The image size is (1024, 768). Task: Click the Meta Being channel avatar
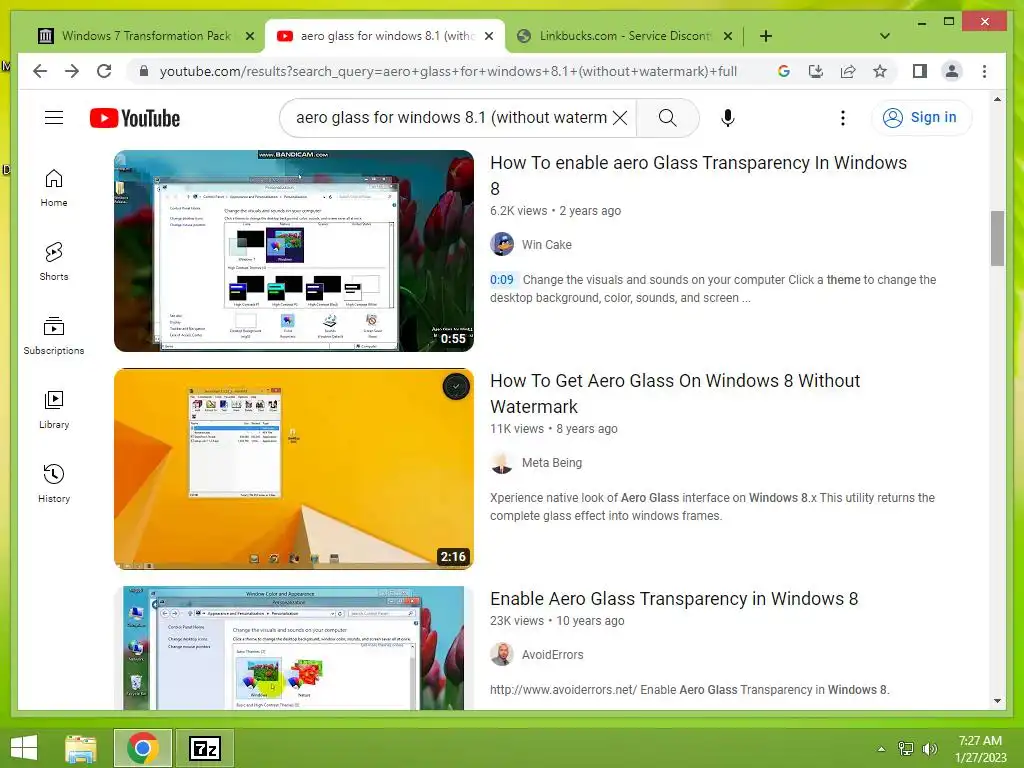[502, 462]
